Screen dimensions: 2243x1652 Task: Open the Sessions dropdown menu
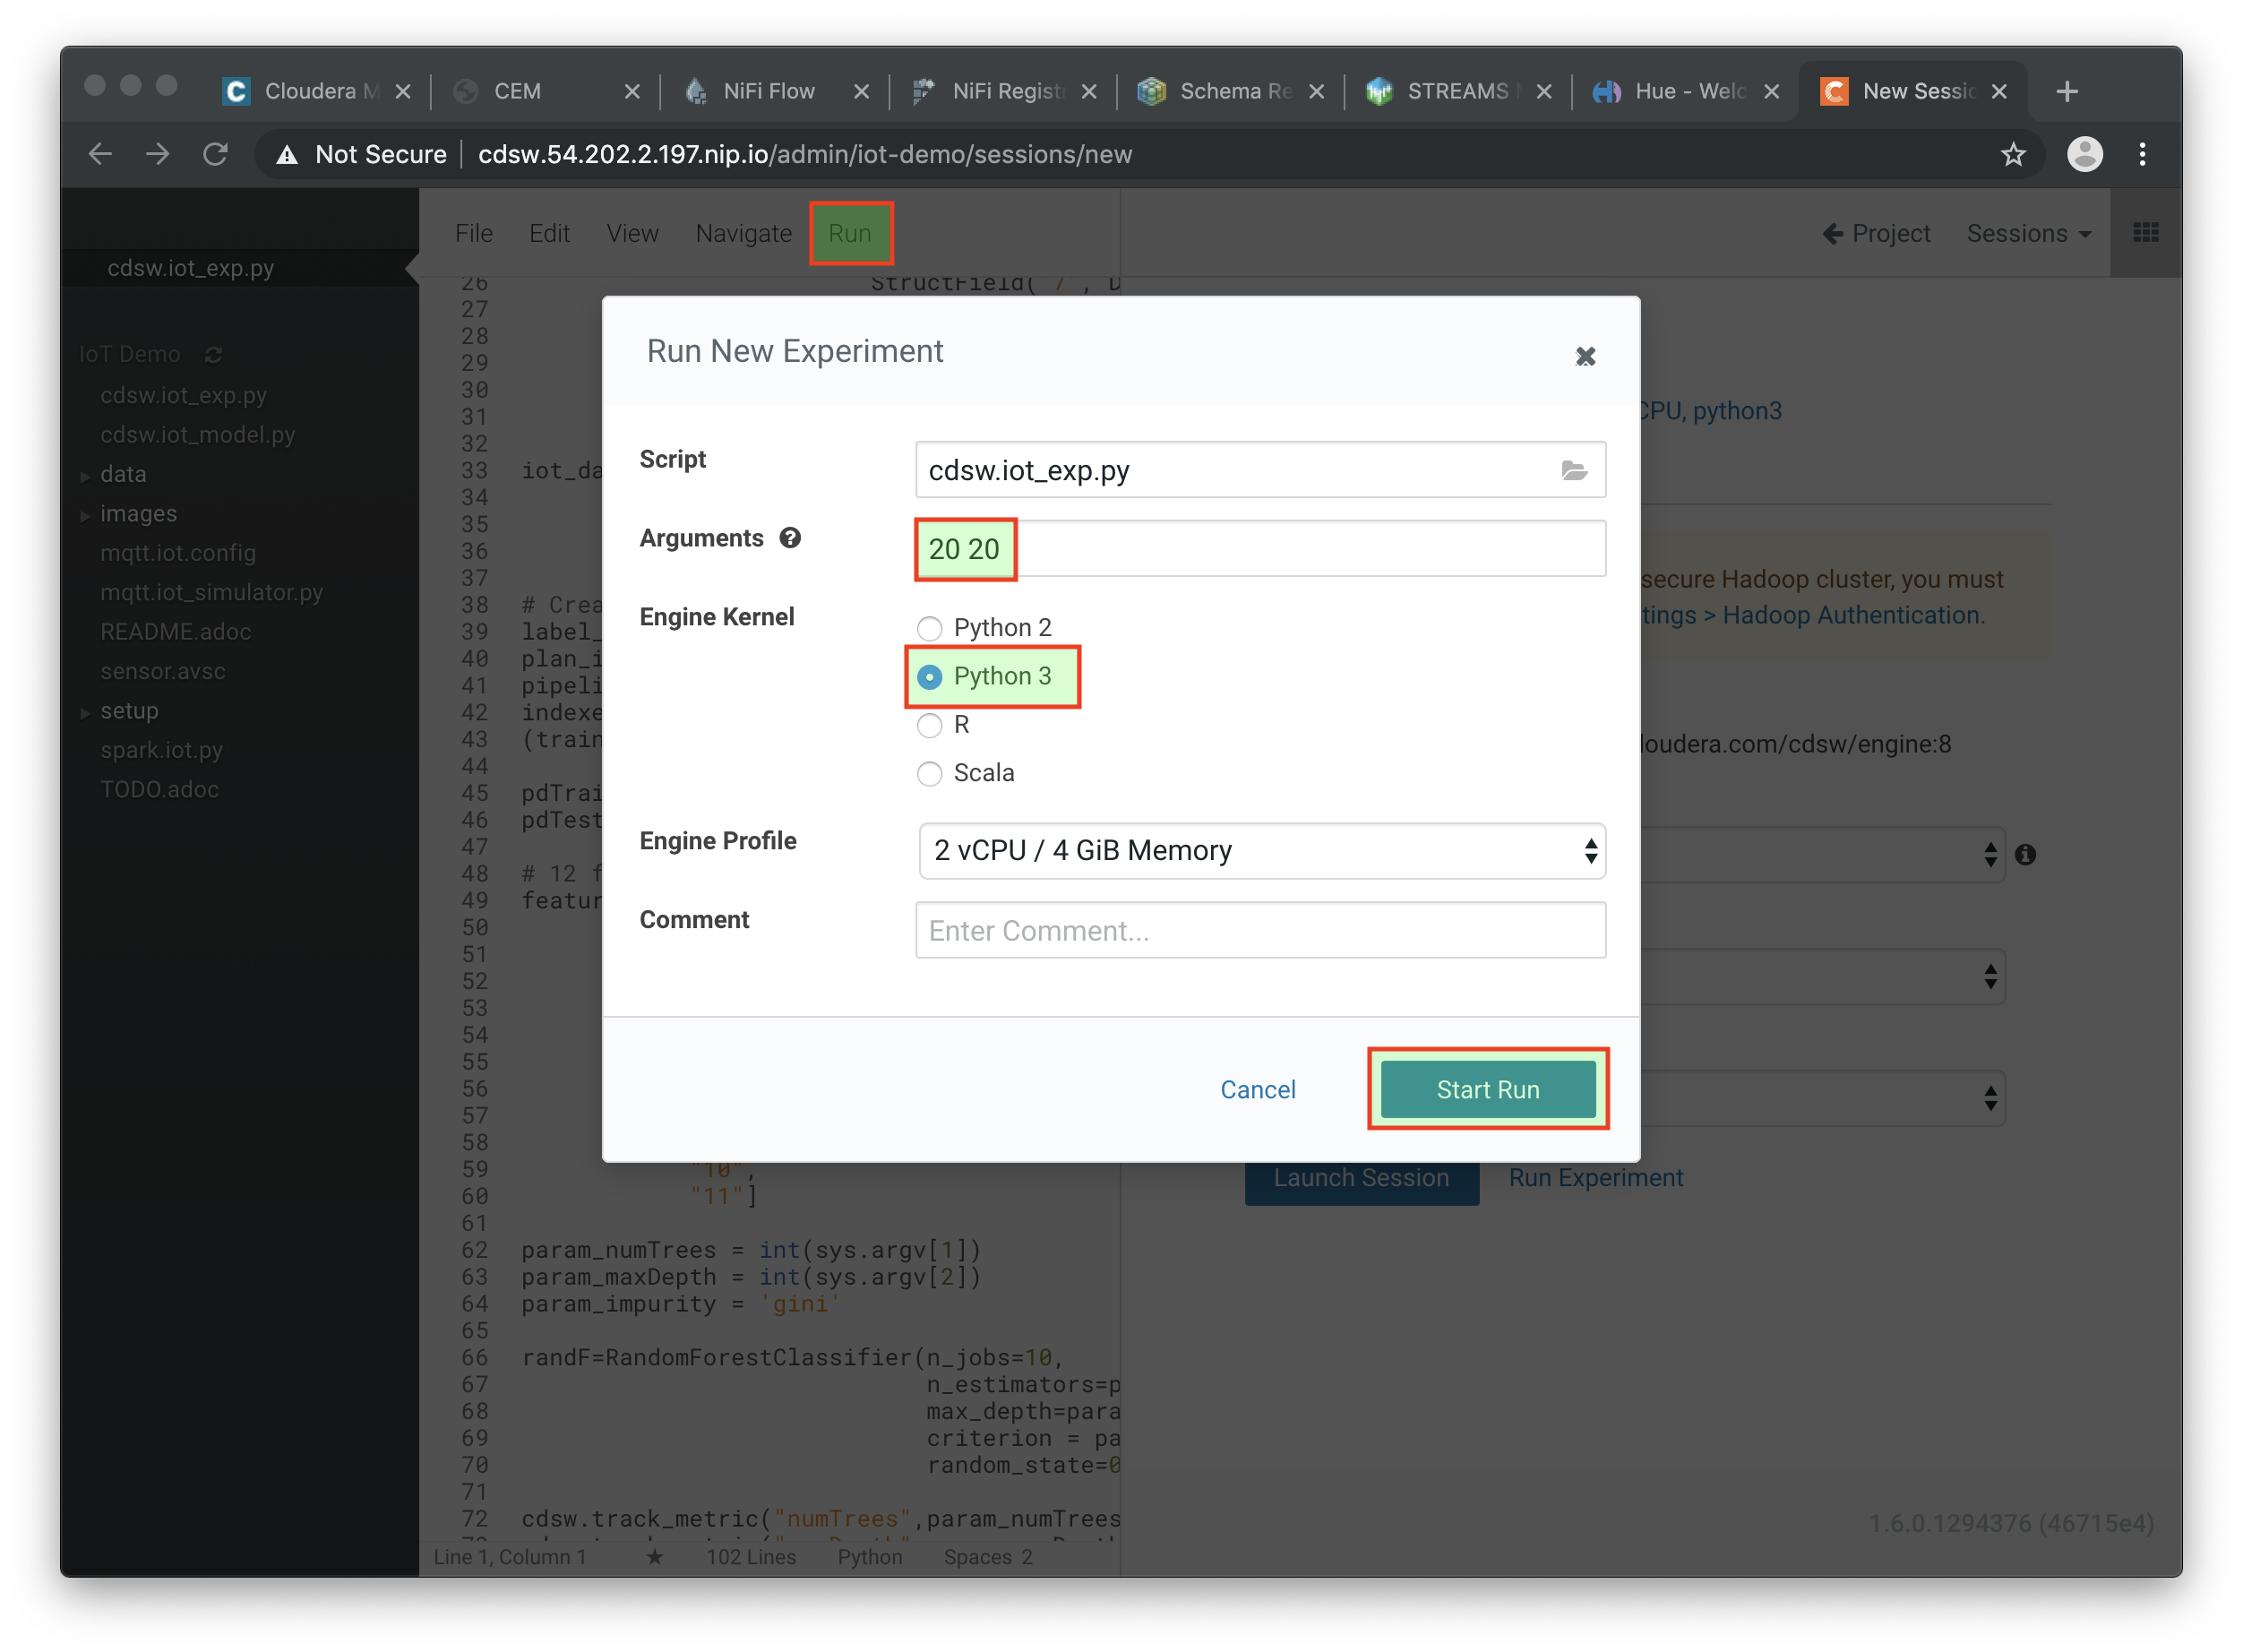[2028, 233]
